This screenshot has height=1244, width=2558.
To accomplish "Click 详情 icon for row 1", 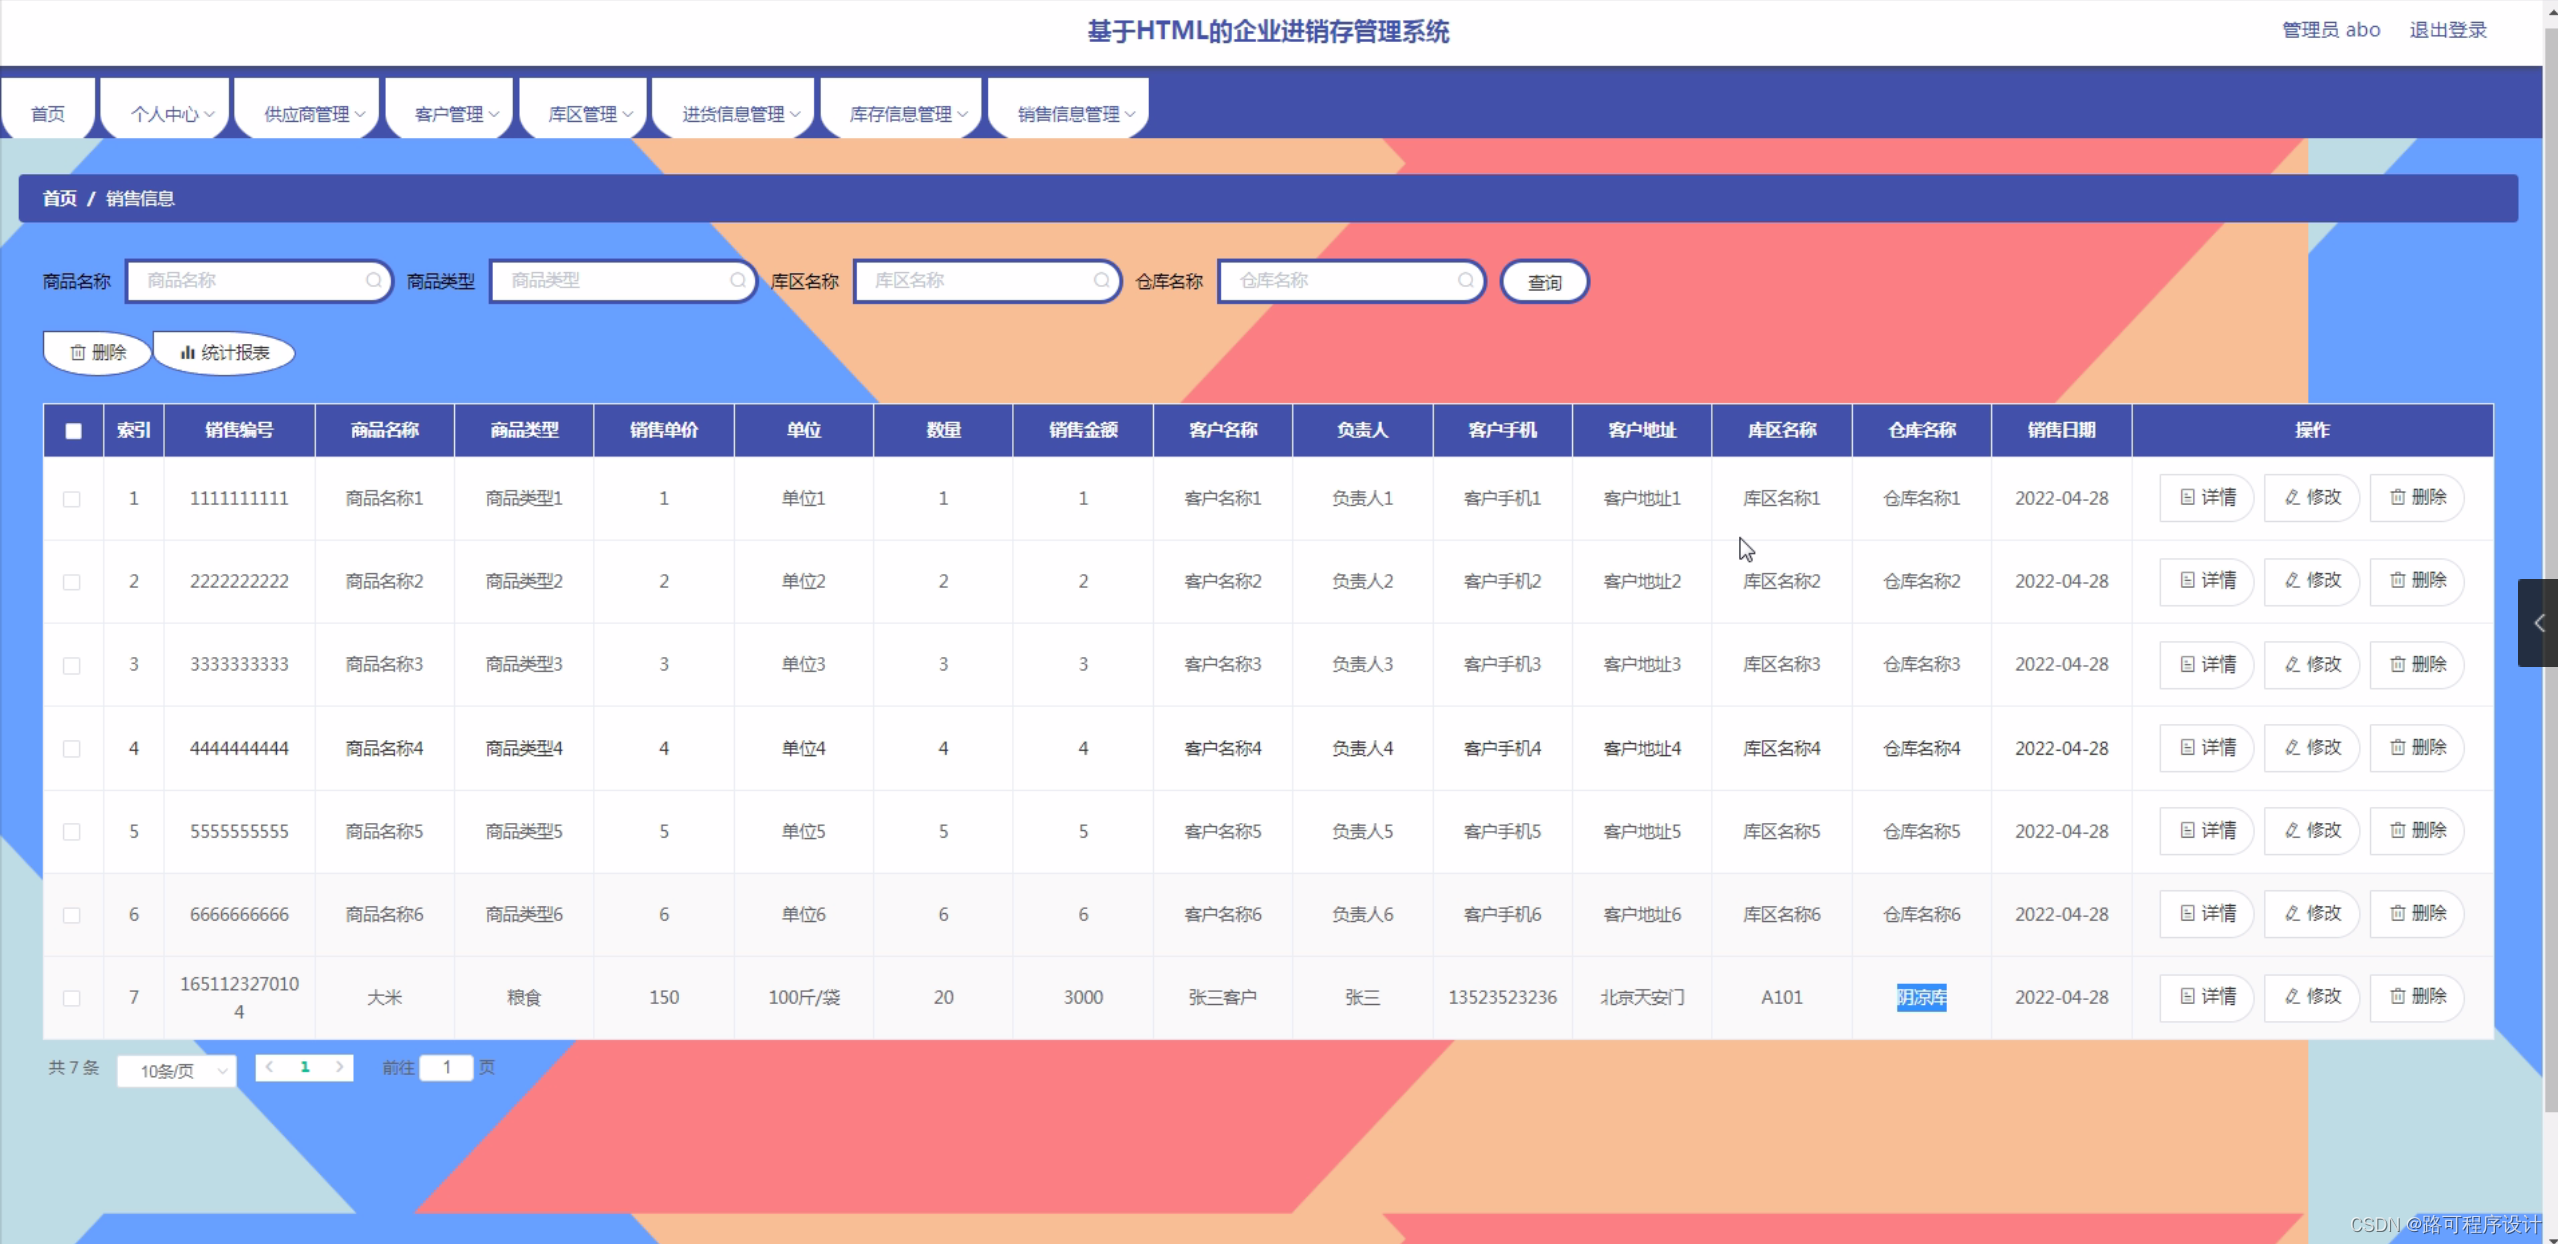I will point(2187,497).
